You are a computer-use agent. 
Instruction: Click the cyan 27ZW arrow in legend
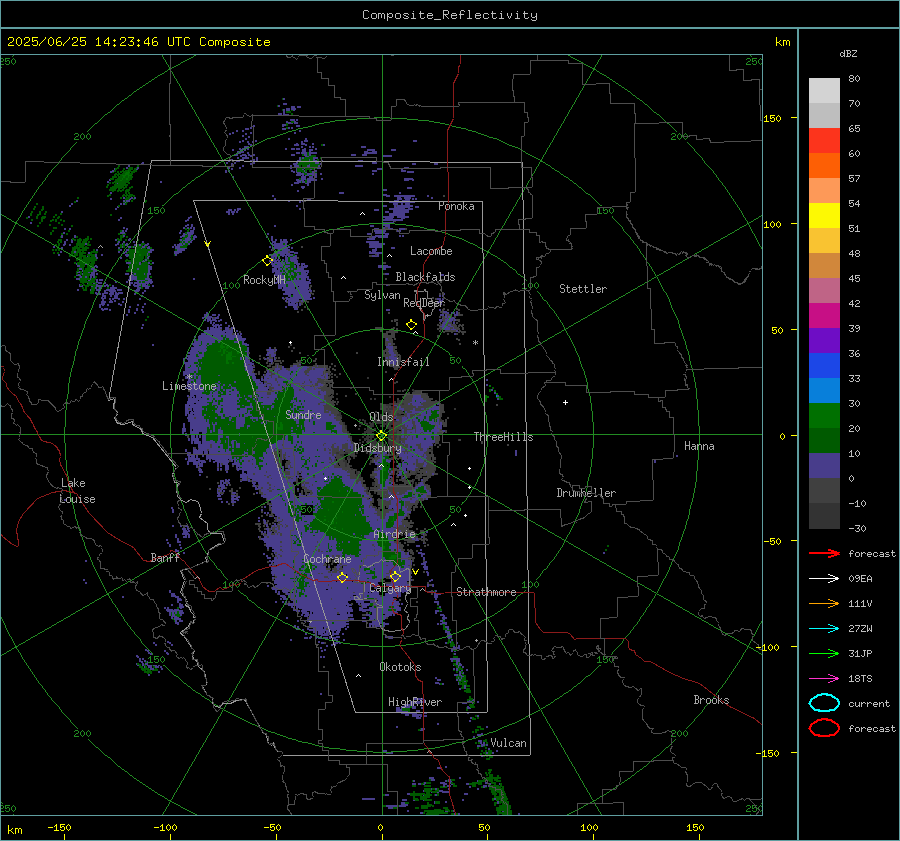point(824,629)
